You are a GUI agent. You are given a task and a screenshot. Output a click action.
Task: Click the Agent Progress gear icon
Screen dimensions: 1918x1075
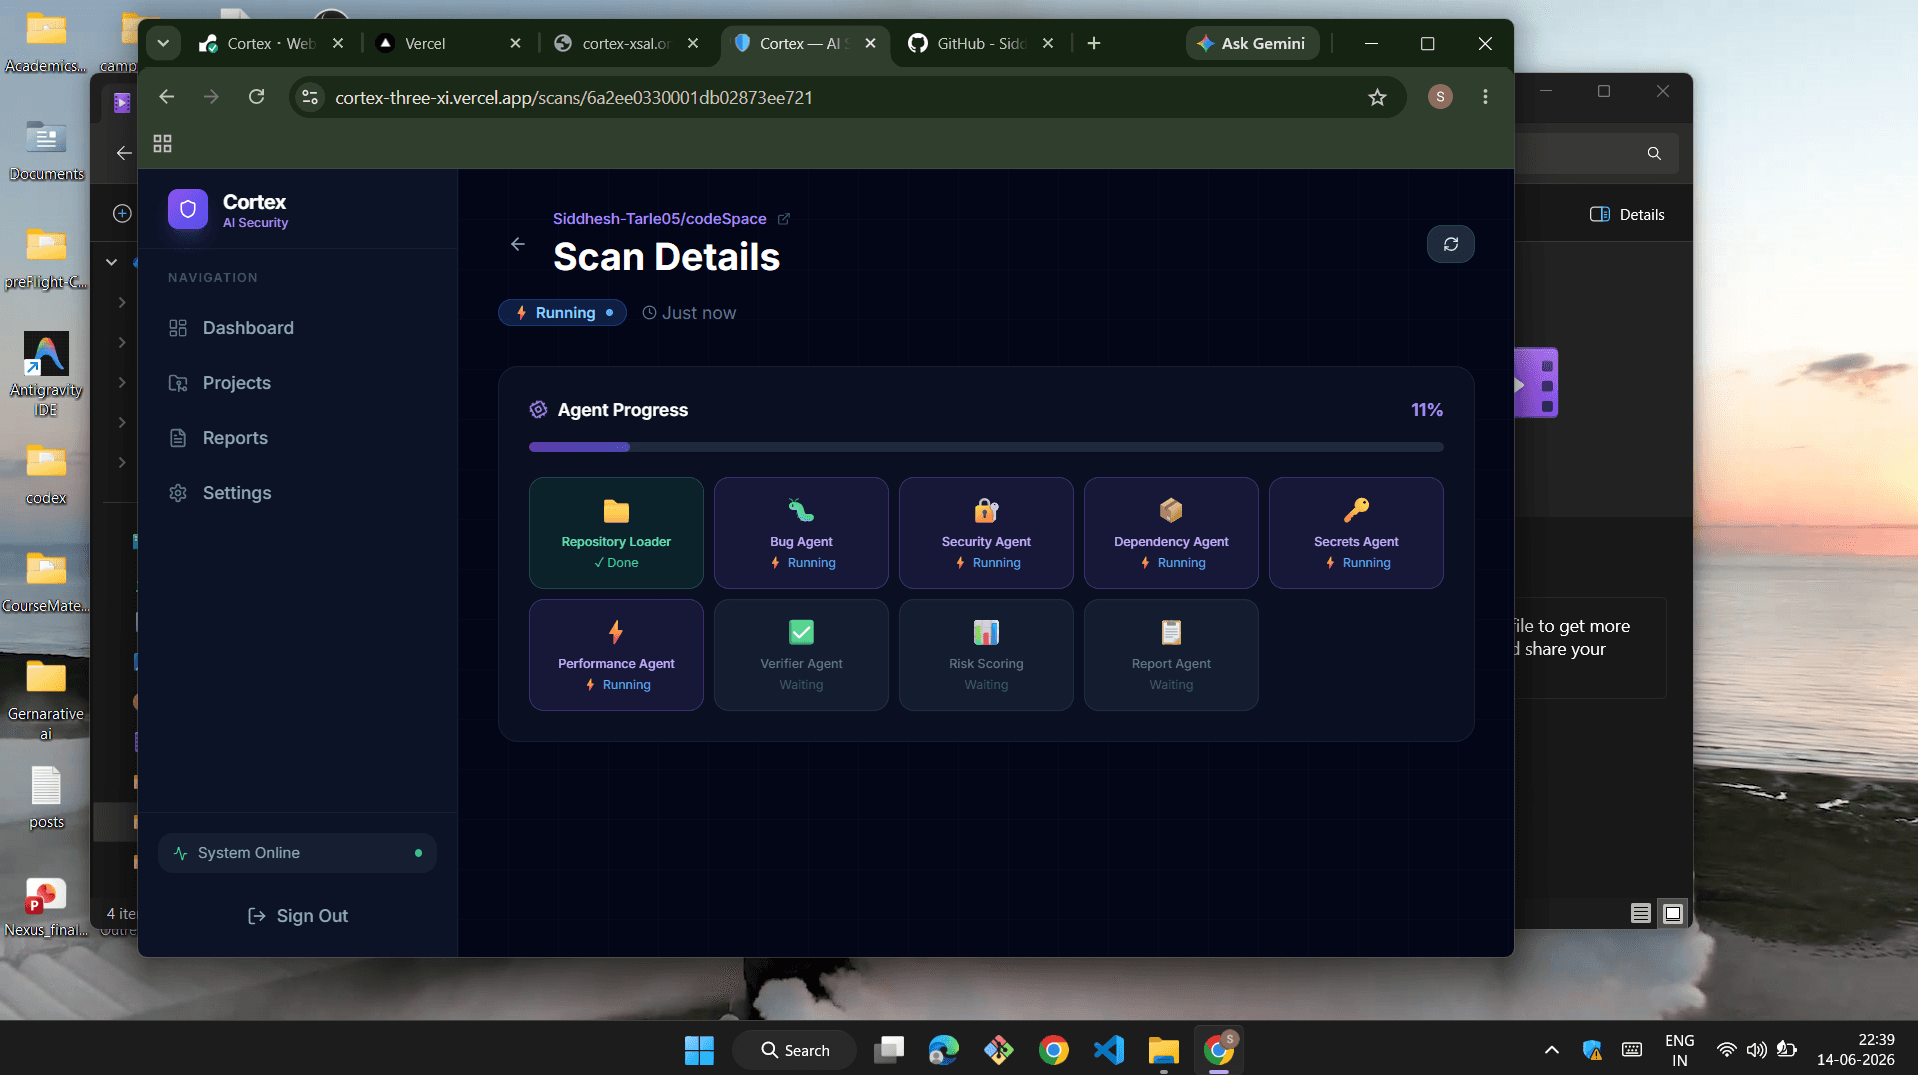click(x=538, y=409)
